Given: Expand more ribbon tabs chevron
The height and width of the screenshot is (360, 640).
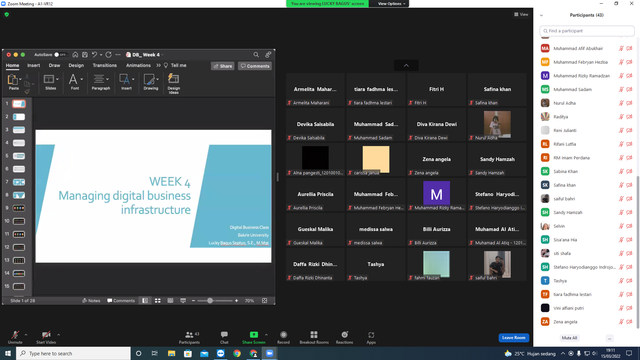Looking at the screenshot, I should pos(158,65).
